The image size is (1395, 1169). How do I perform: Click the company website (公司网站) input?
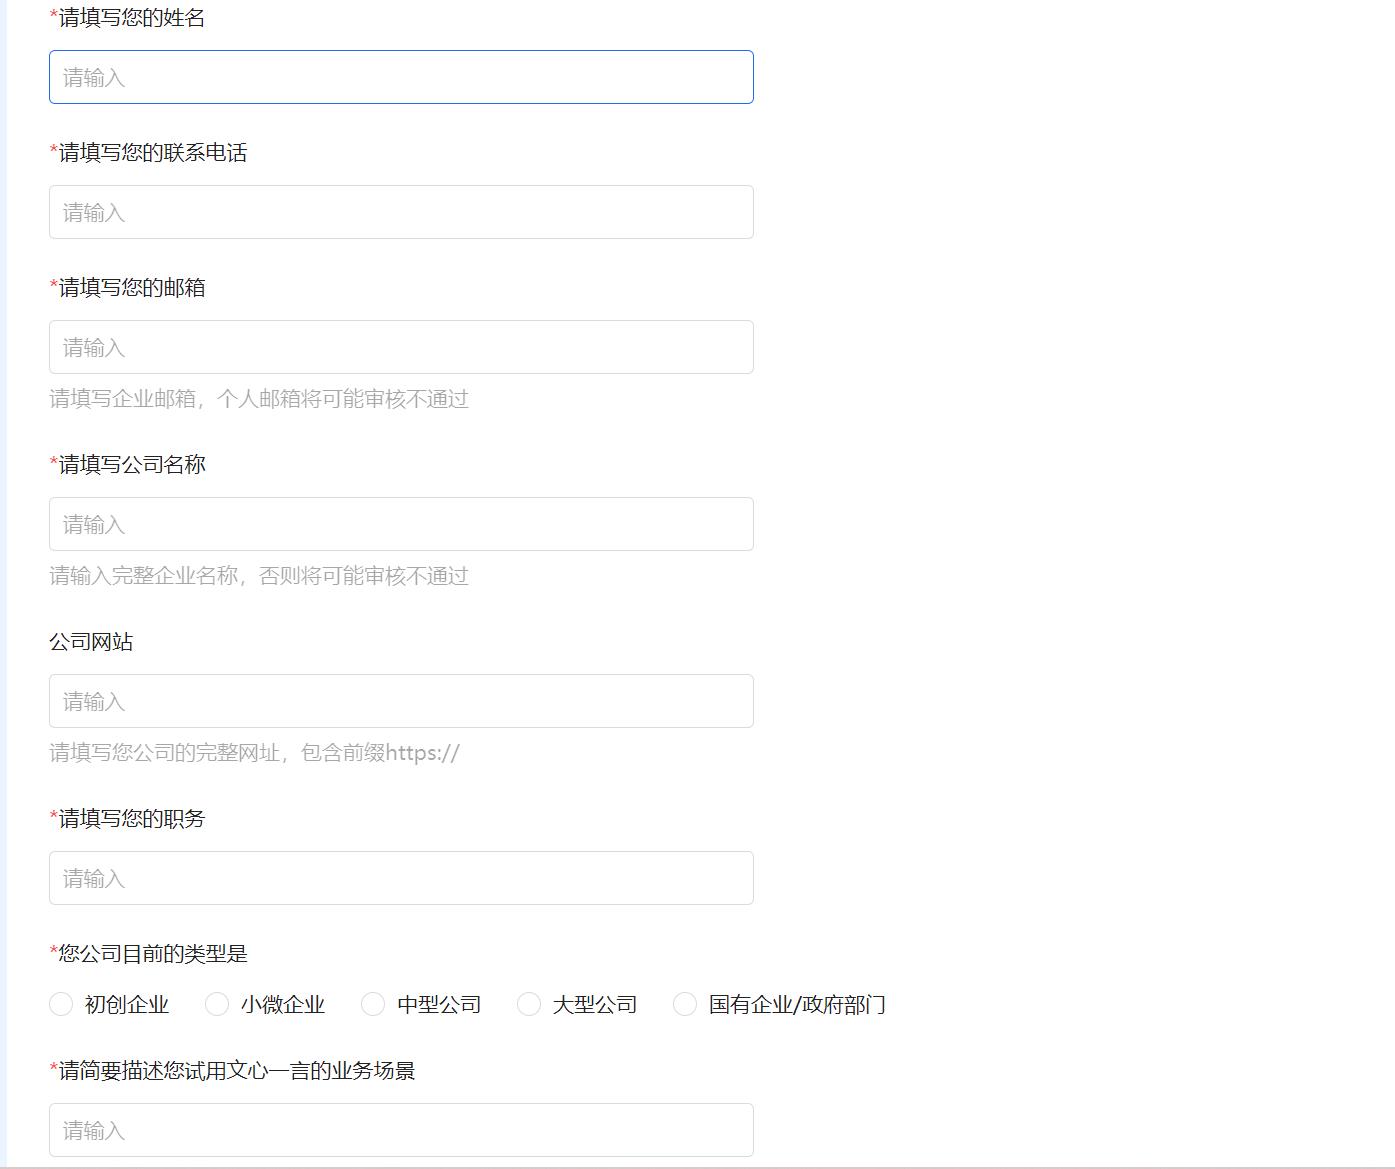point(400,701)
